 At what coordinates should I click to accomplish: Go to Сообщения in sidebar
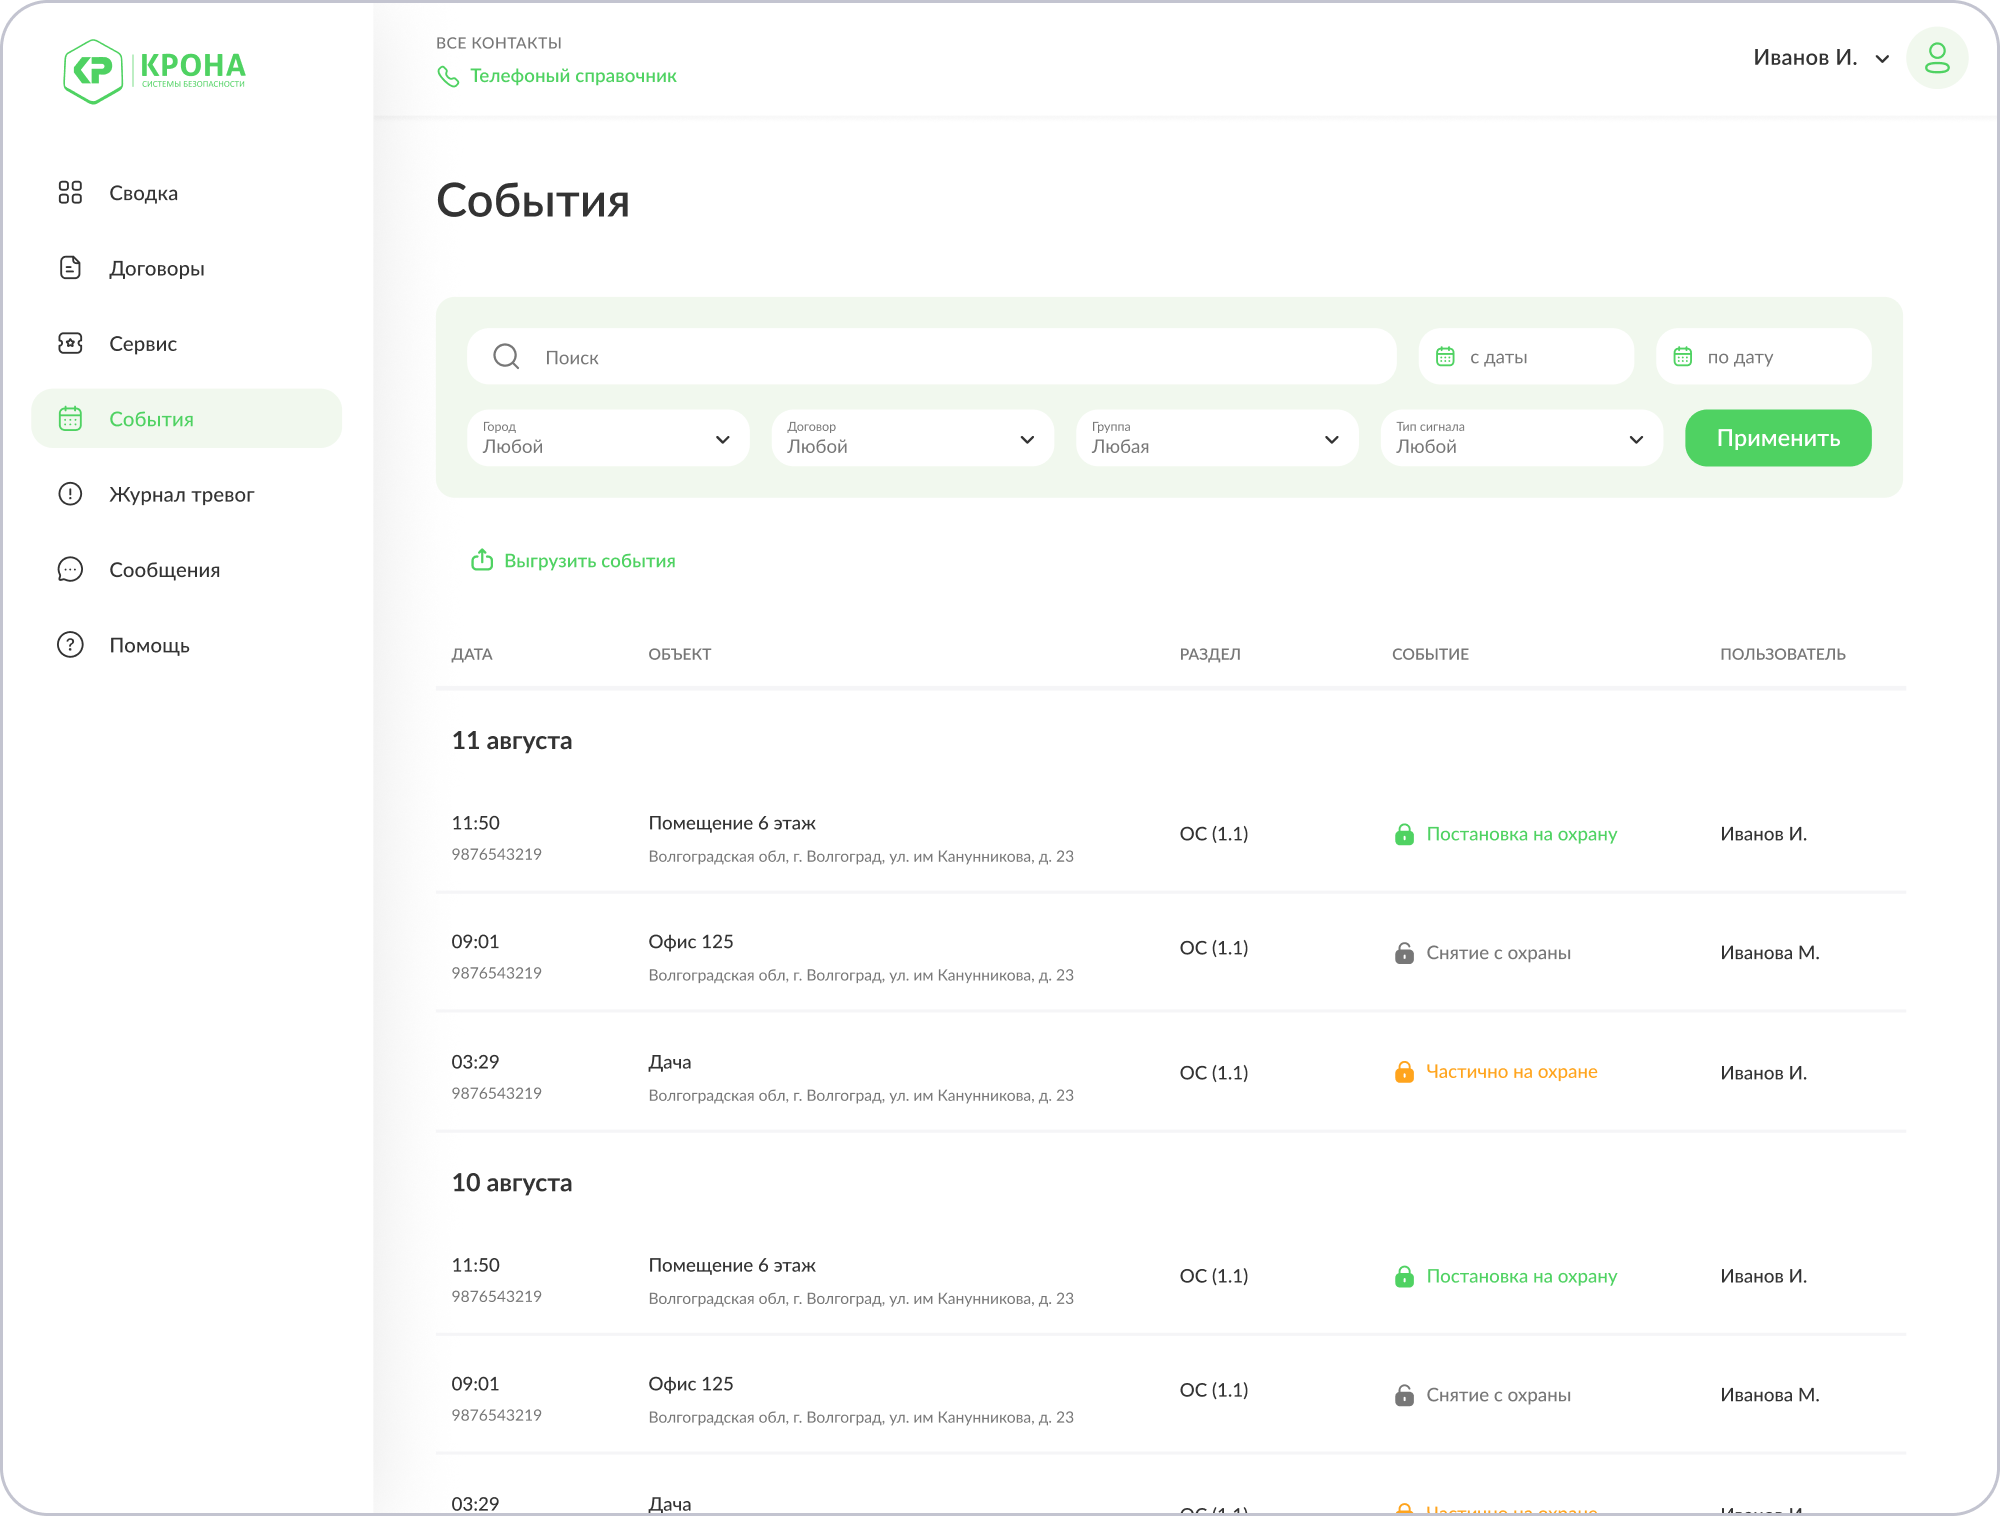[x=164, y=569]
